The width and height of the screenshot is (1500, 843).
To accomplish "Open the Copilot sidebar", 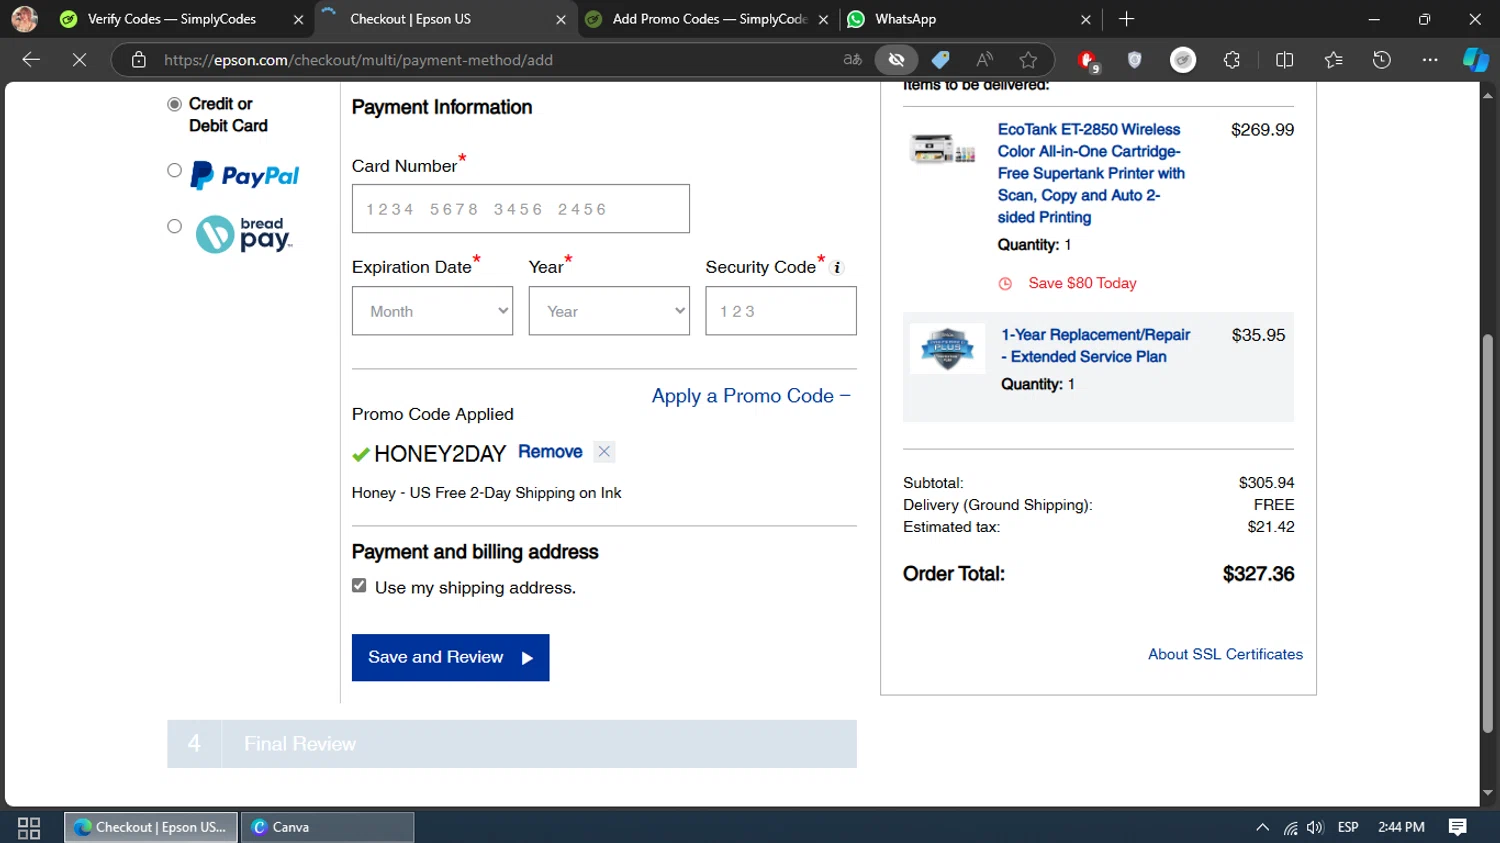I will (1476, 60).
